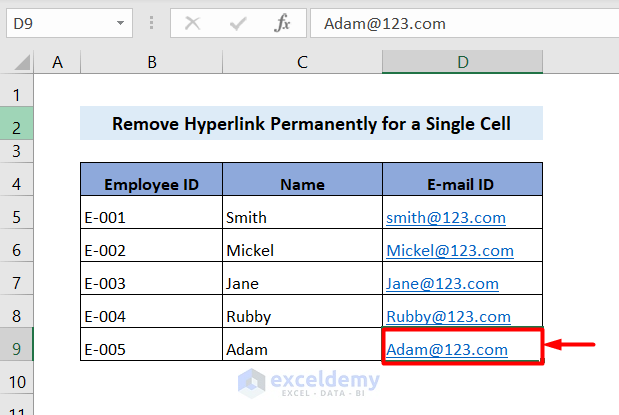Click the E-mail ID header cell
This screenshot has height=415, width=619.
[463, 179]
